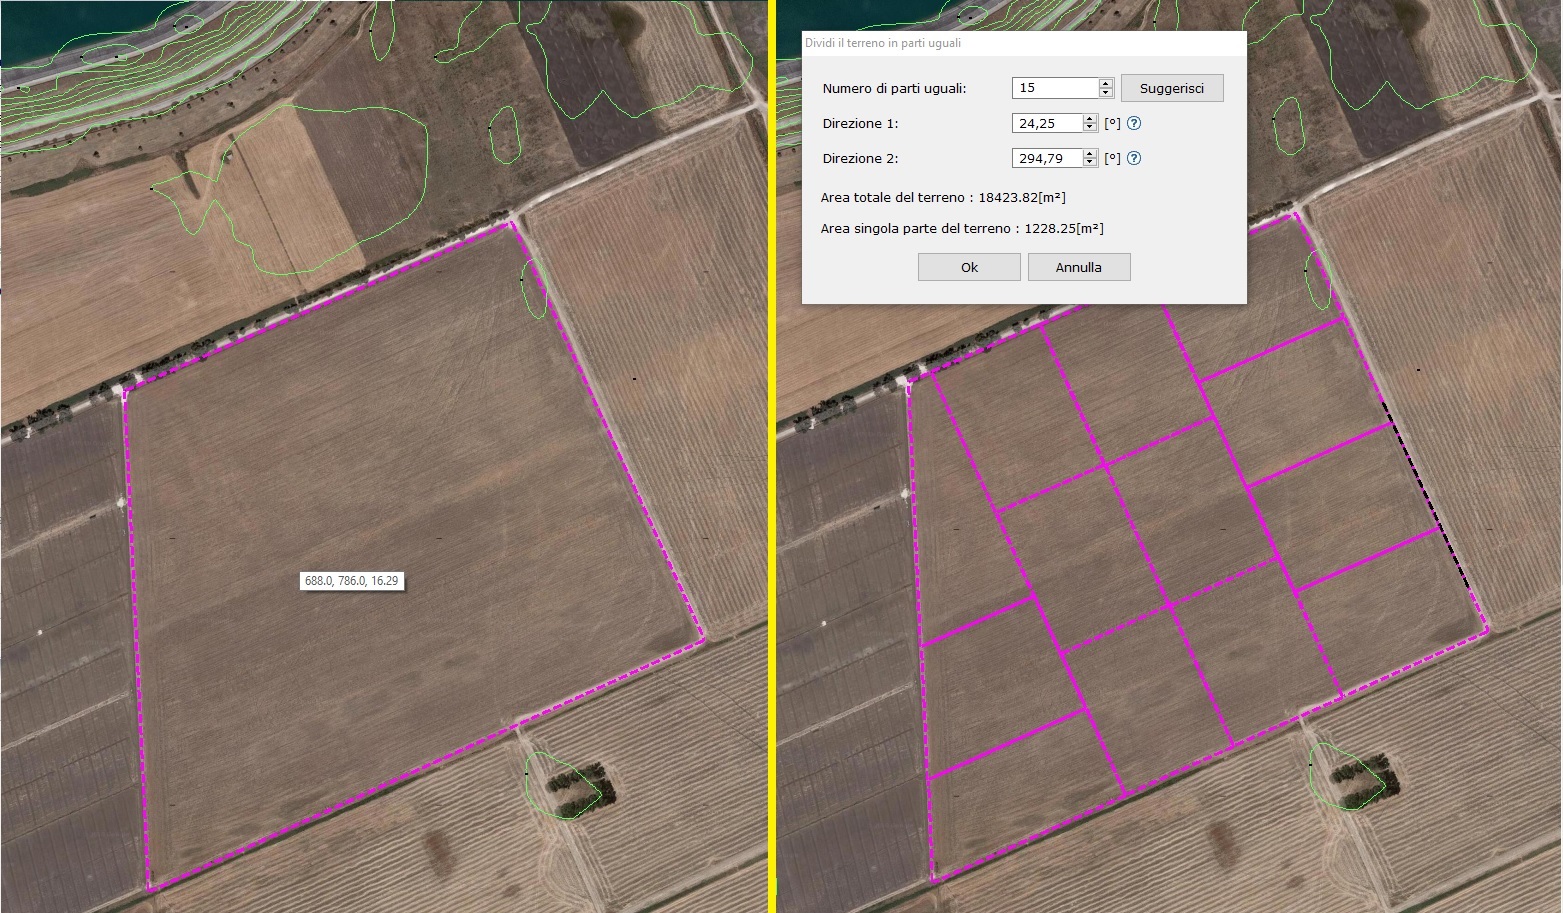
Task: Click the coordinate tooltip 688.0, 786.0, 16.29
Action: click(x=352, y=581)
